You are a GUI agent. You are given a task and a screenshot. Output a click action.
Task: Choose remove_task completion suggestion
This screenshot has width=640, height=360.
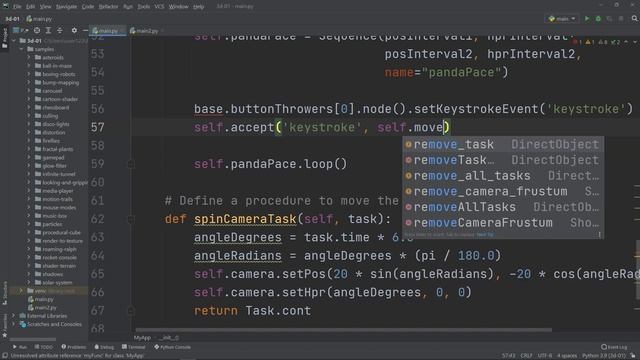pyautogui.click(x=502, y=144)
